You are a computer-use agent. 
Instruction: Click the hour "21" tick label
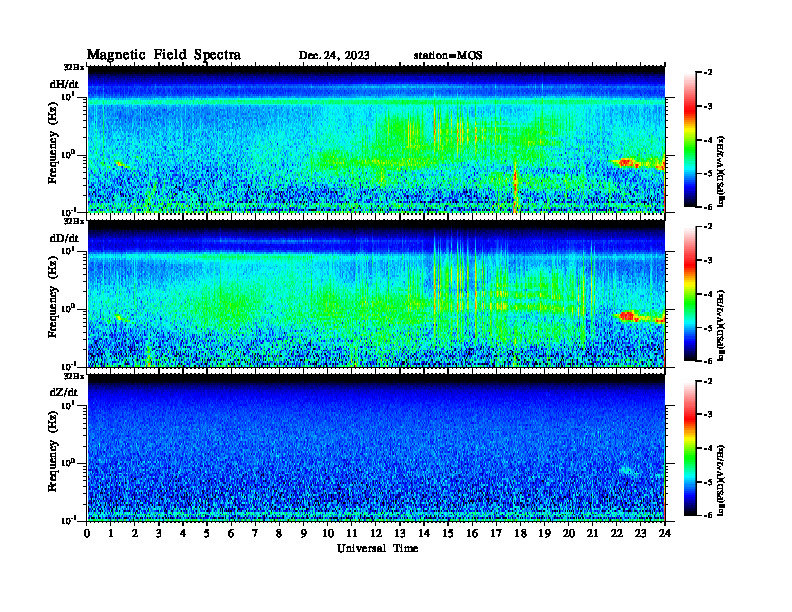coord(592,534)
